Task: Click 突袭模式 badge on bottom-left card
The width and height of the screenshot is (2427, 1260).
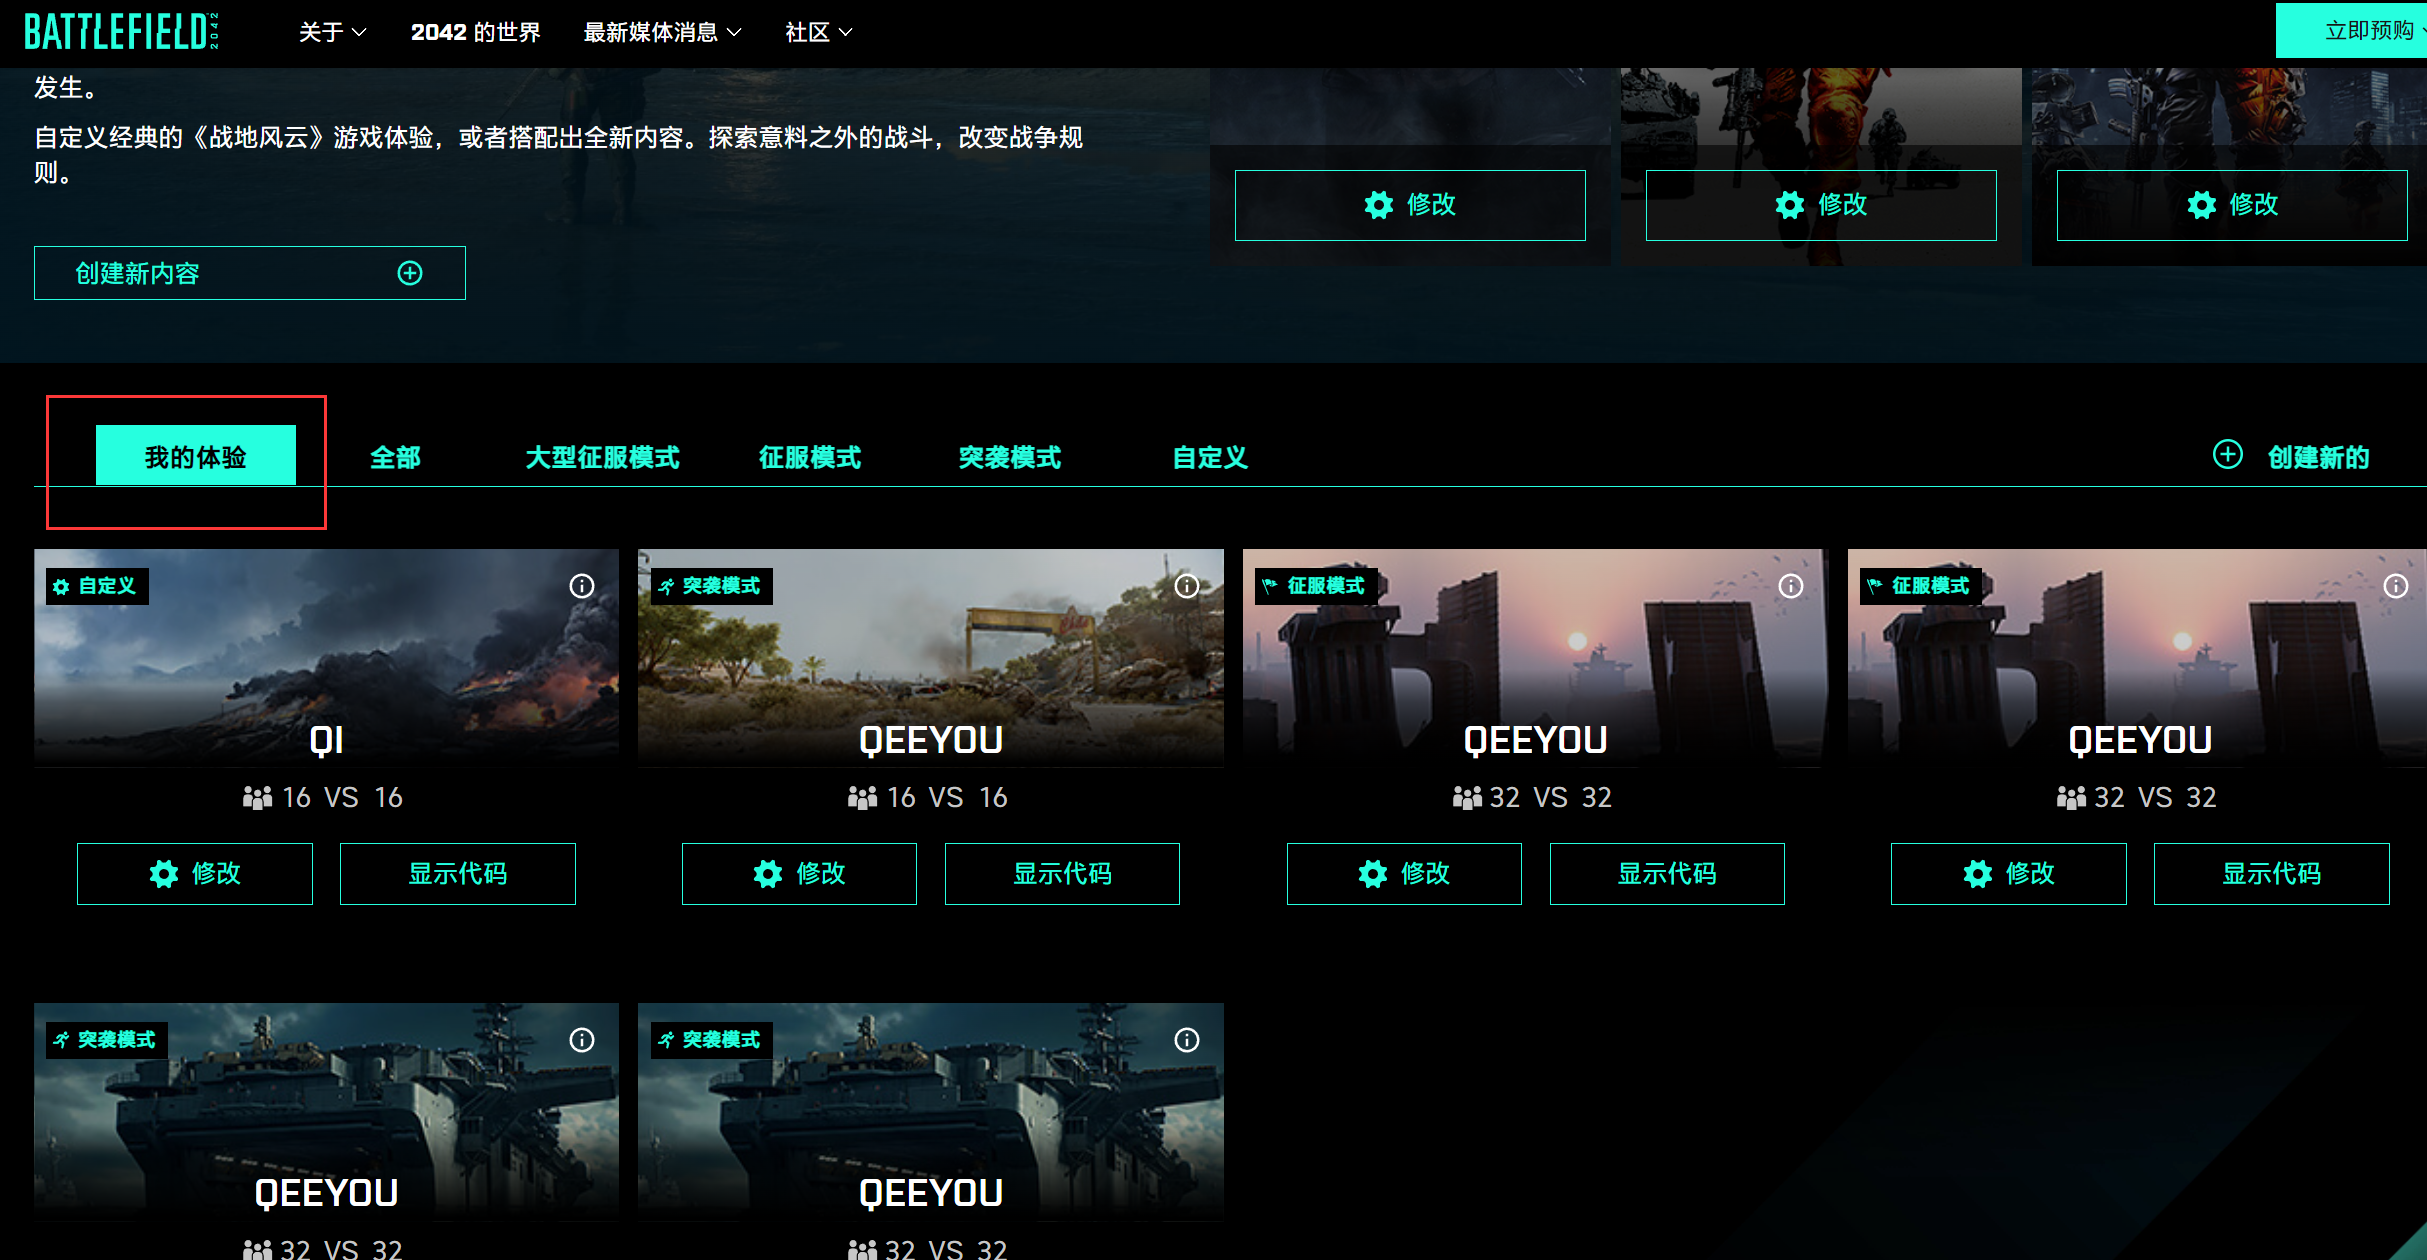Action: [107, 1040]
